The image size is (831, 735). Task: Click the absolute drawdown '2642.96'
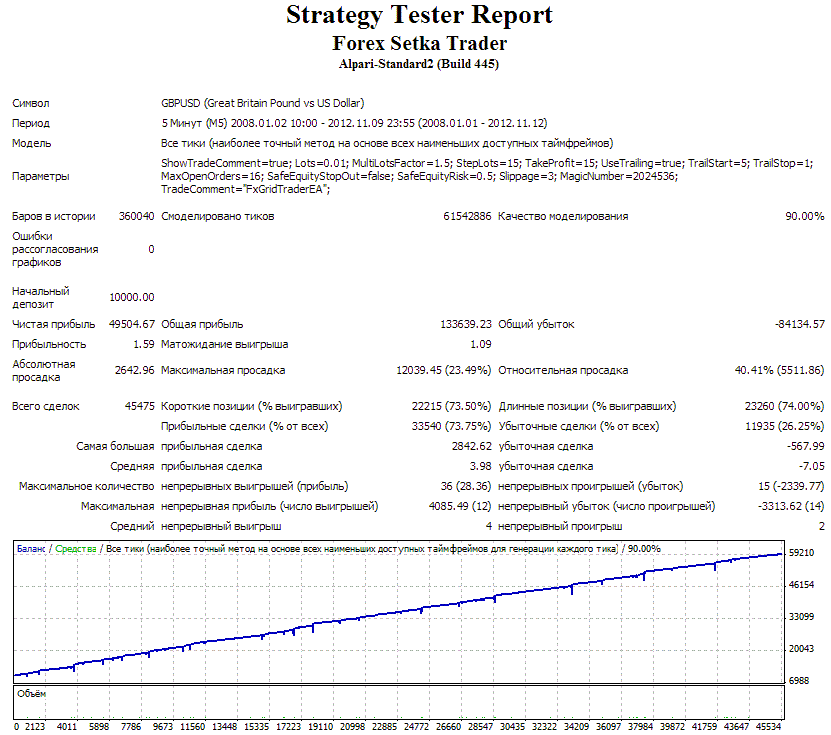[x=135, y=370]
